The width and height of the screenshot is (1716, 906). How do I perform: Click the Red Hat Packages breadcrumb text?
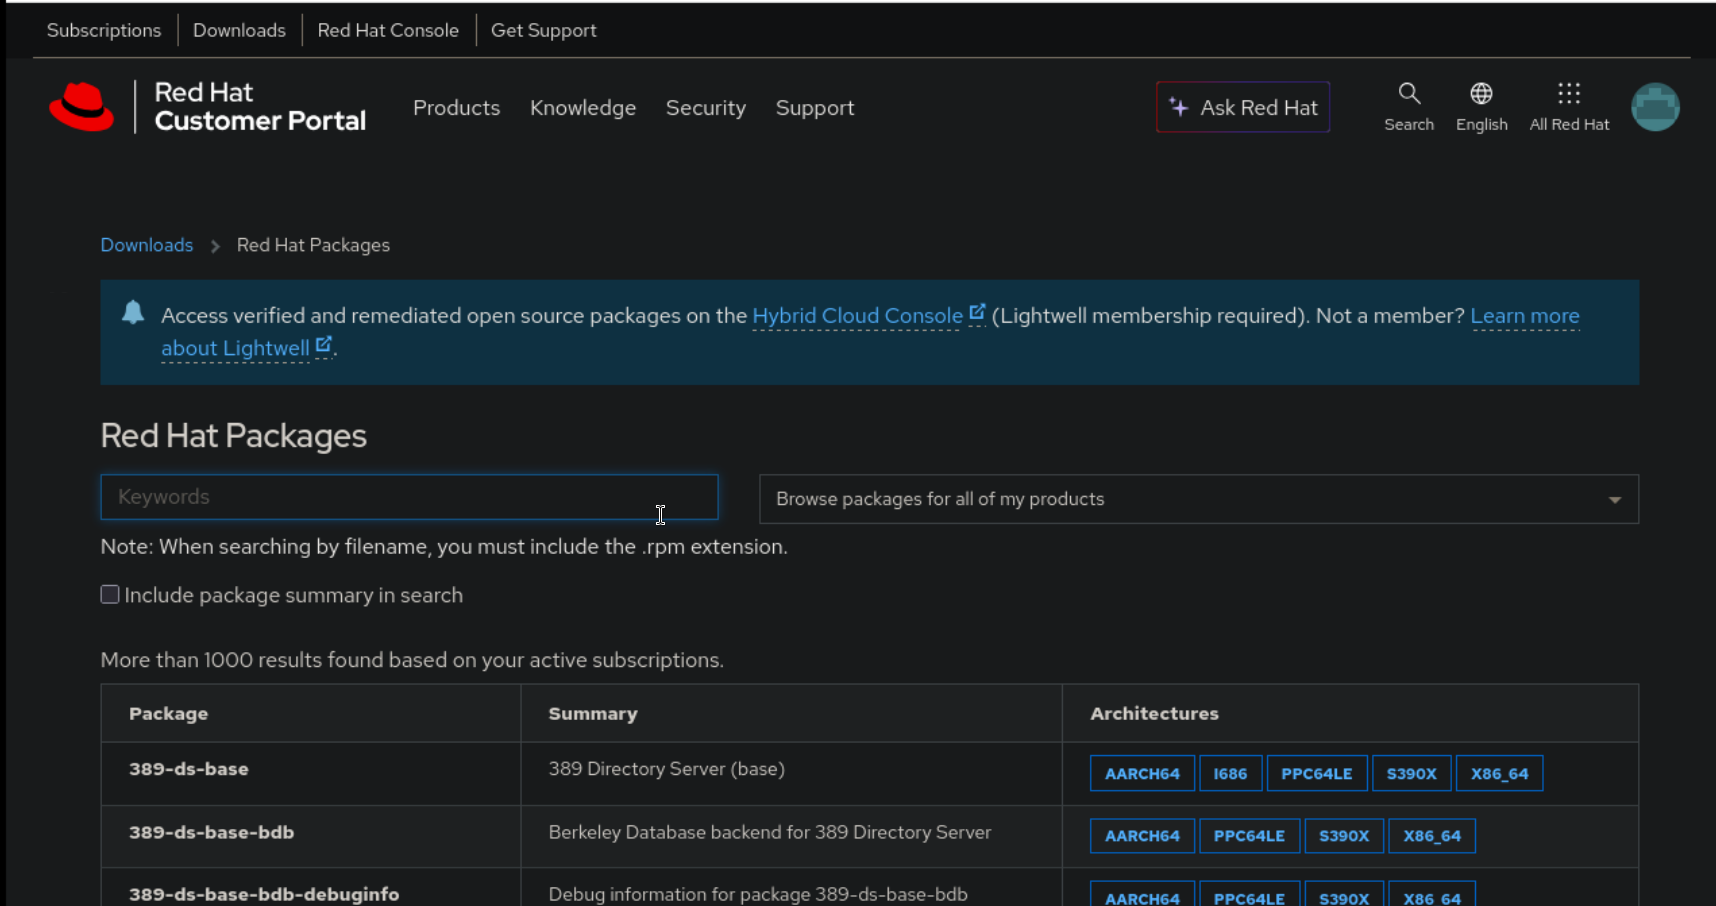pyautogui.click(x=313, y=245)
